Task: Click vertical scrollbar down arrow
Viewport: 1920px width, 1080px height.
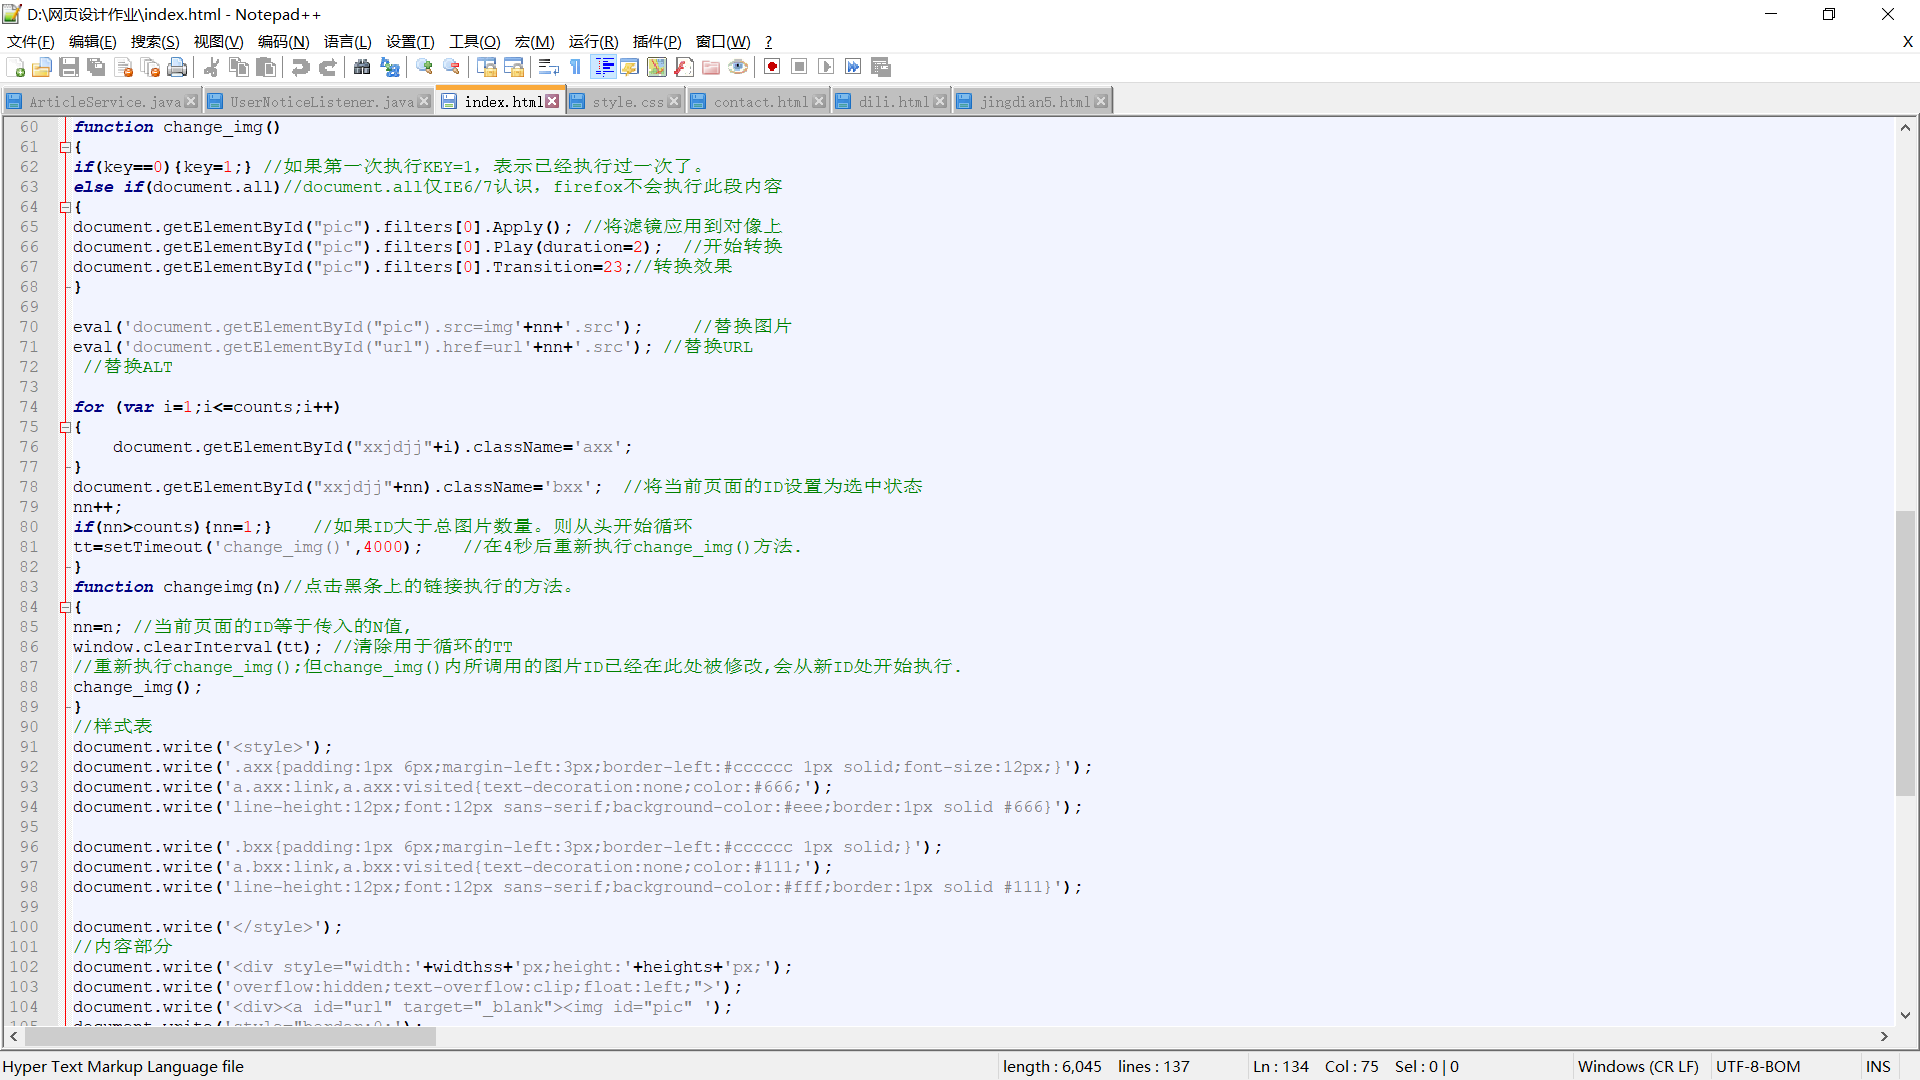Action: (x=1905, y=1015)
